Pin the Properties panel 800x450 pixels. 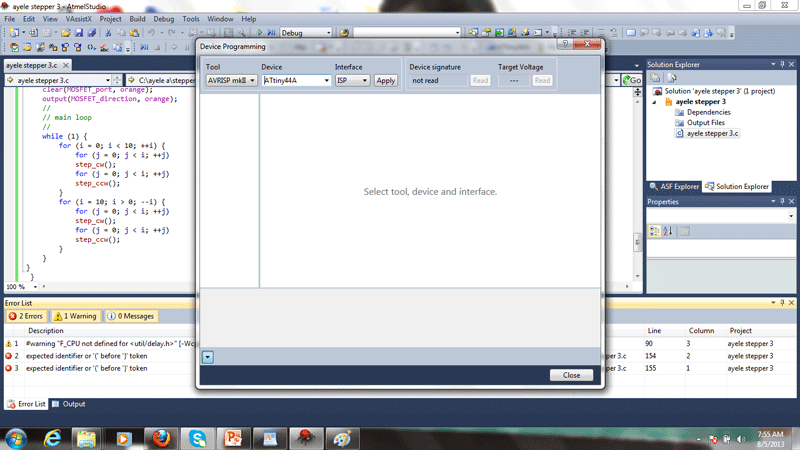pos(782,202)
